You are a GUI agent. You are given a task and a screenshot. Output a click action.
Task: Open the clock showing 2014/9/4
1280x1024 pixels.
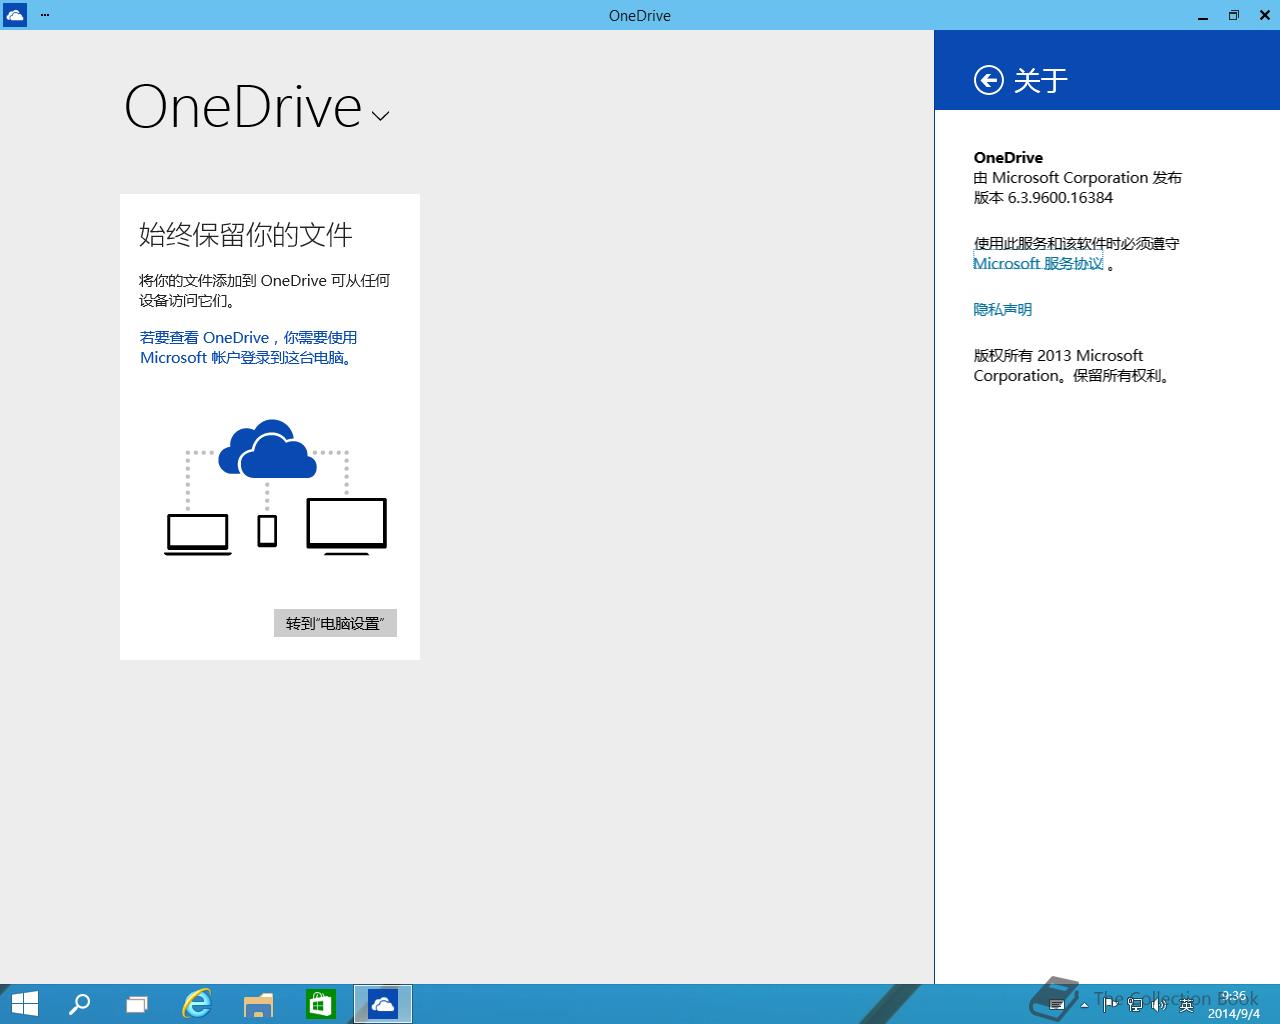[x=1233, y=1005]
